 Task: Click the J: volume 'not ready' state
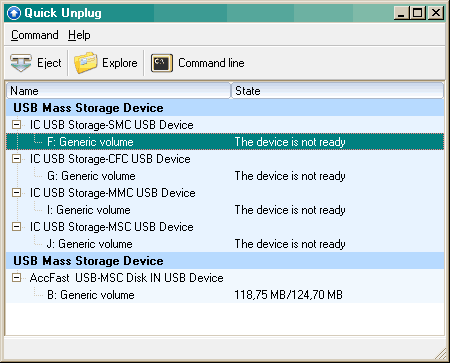tap(290, 244)
